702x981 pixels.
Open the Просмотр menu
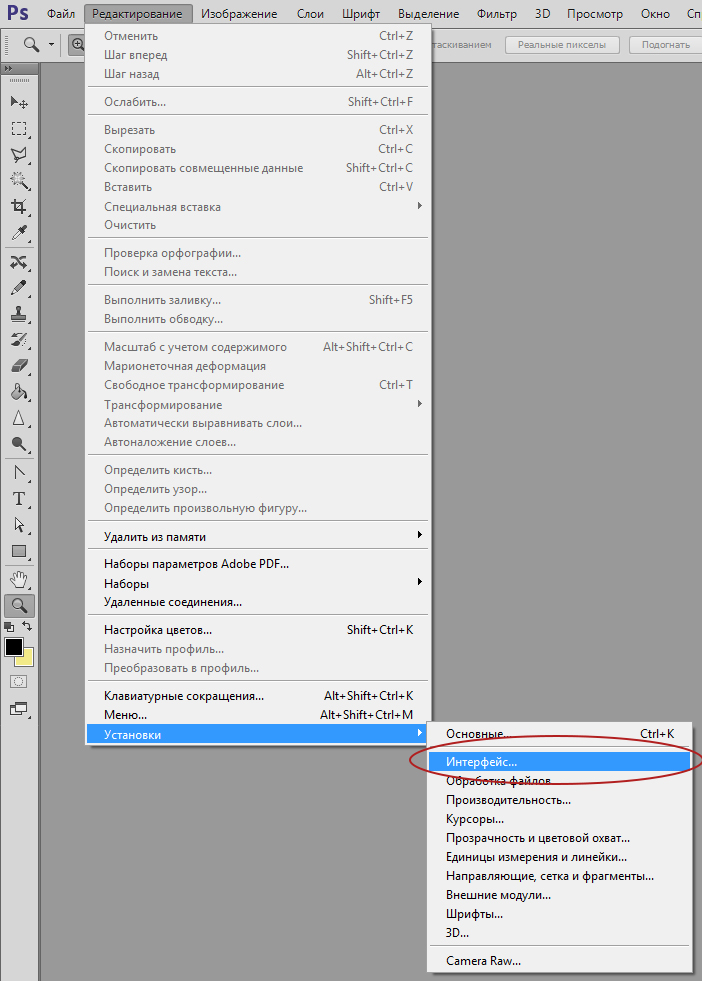coord(595,13)
